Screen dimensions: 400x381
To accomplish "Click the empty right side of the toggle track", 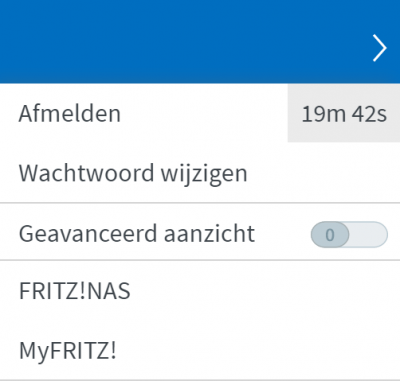I will tap(368, 234).
